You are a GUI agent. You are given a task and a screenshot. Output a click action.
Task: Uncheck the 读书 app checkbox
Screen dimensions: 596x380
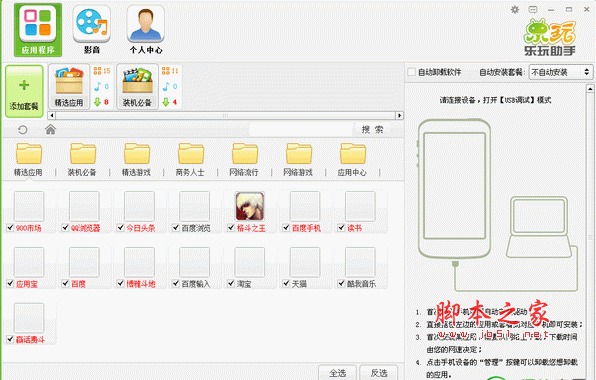pos(341,227)
